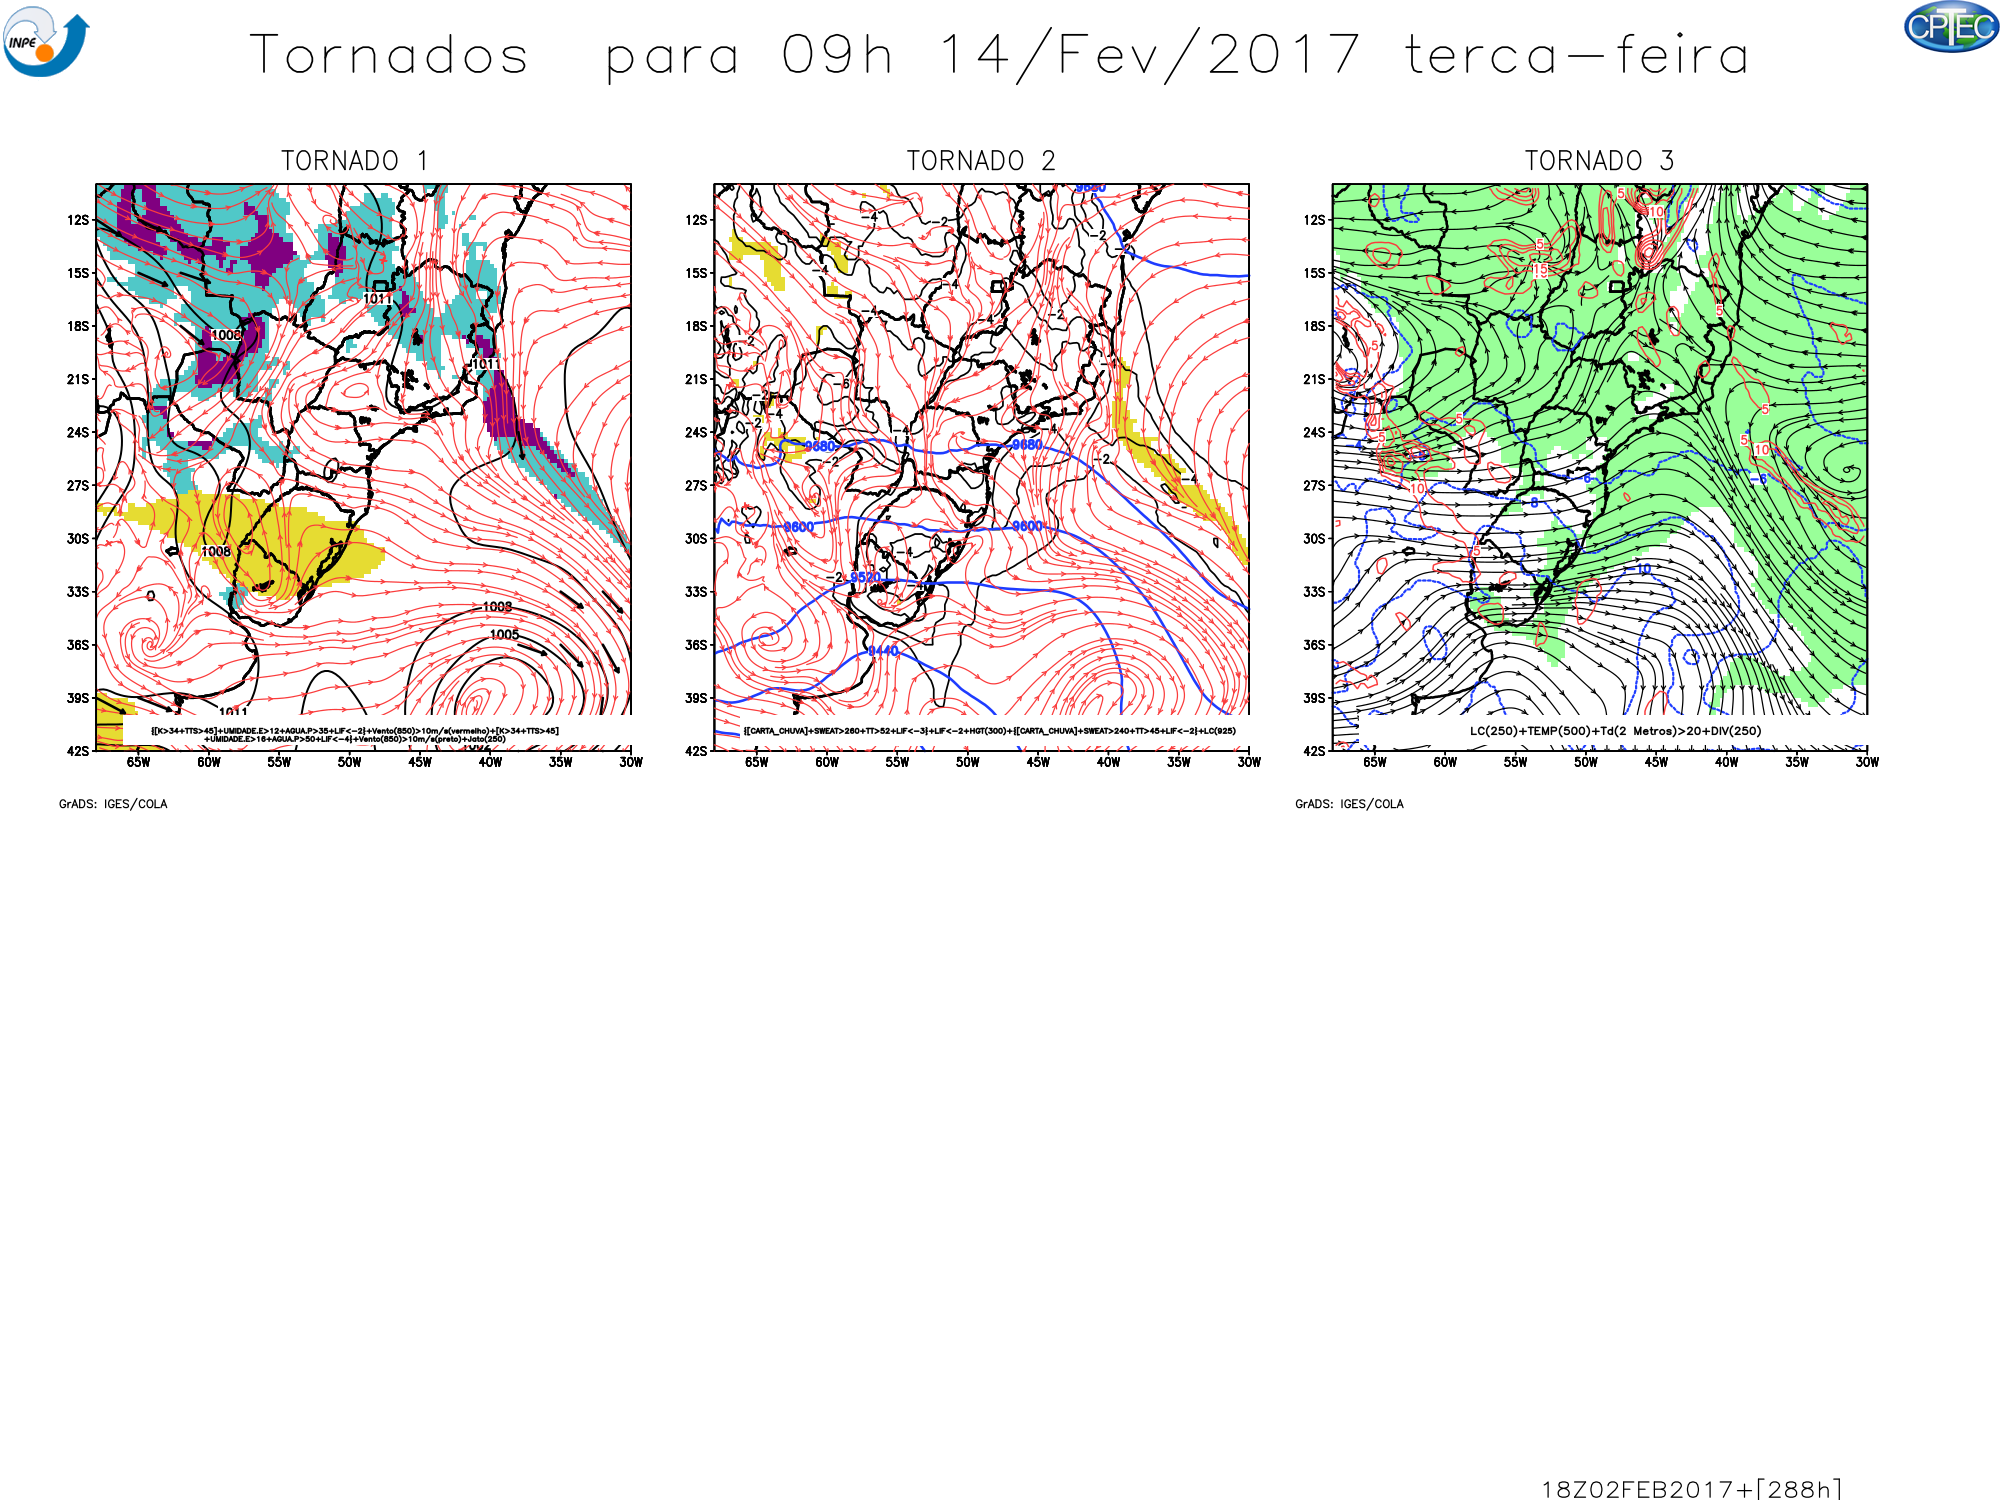This screenshot has height=1500, width=2000.
Task: Click the blue "9440" height contour label on the TORNADO 2 map
Action: coord(883,651)
